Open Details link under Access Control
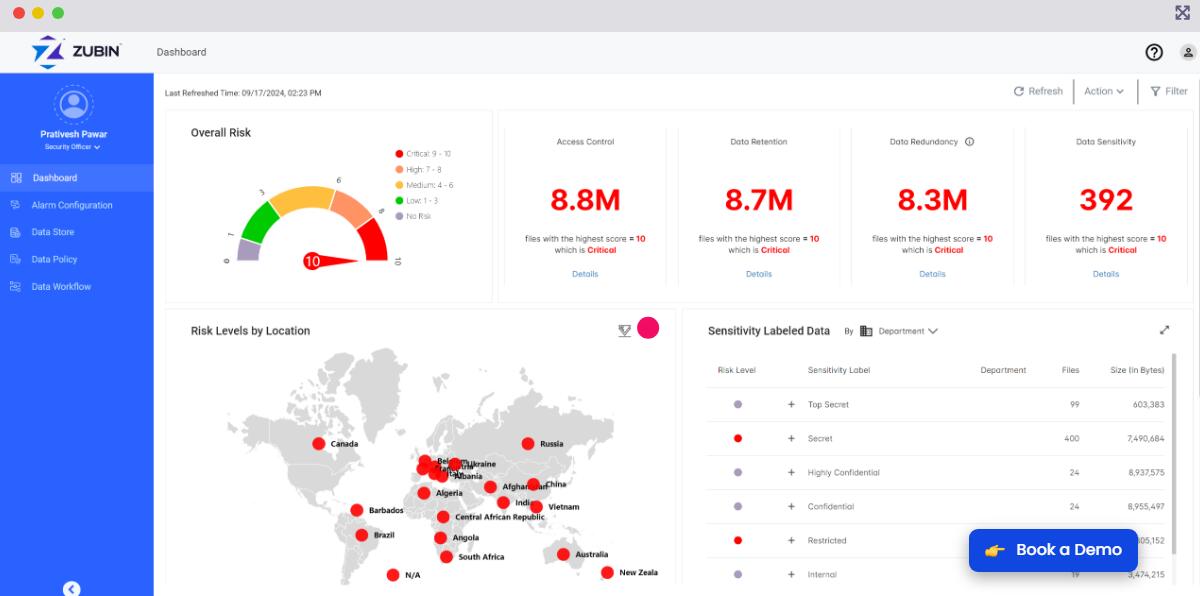Screen dimensions: 1200x596 585,274
